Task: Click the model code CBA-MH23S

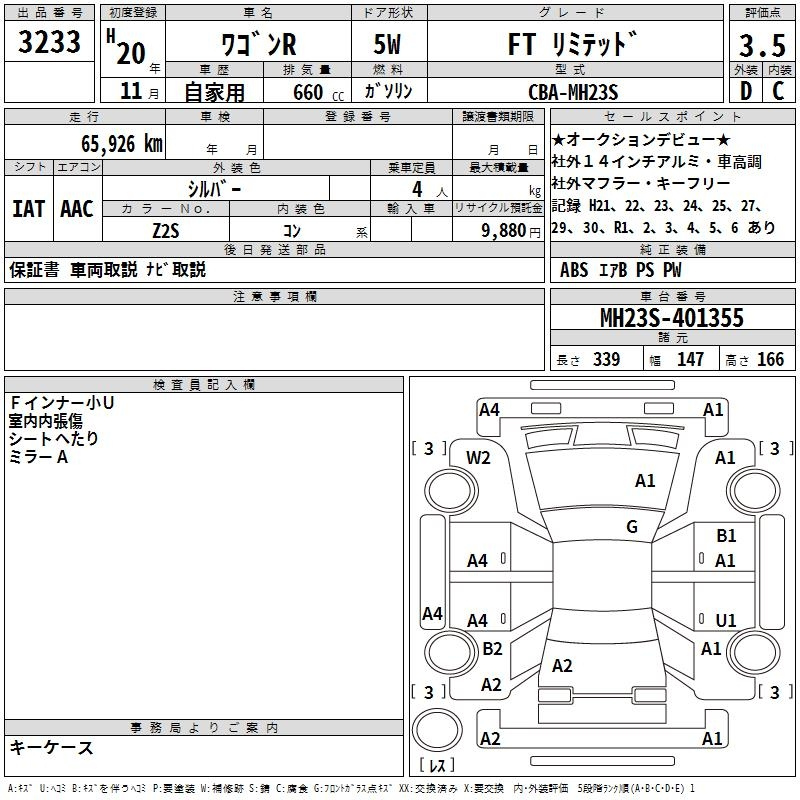Action: click(573, 92)
